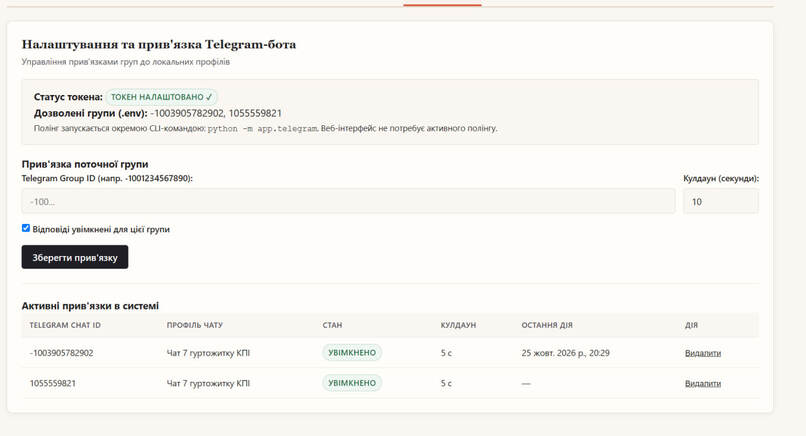Click the heading 'Налаштування та прив'язка Telegram-бота'

click(159, 44)
